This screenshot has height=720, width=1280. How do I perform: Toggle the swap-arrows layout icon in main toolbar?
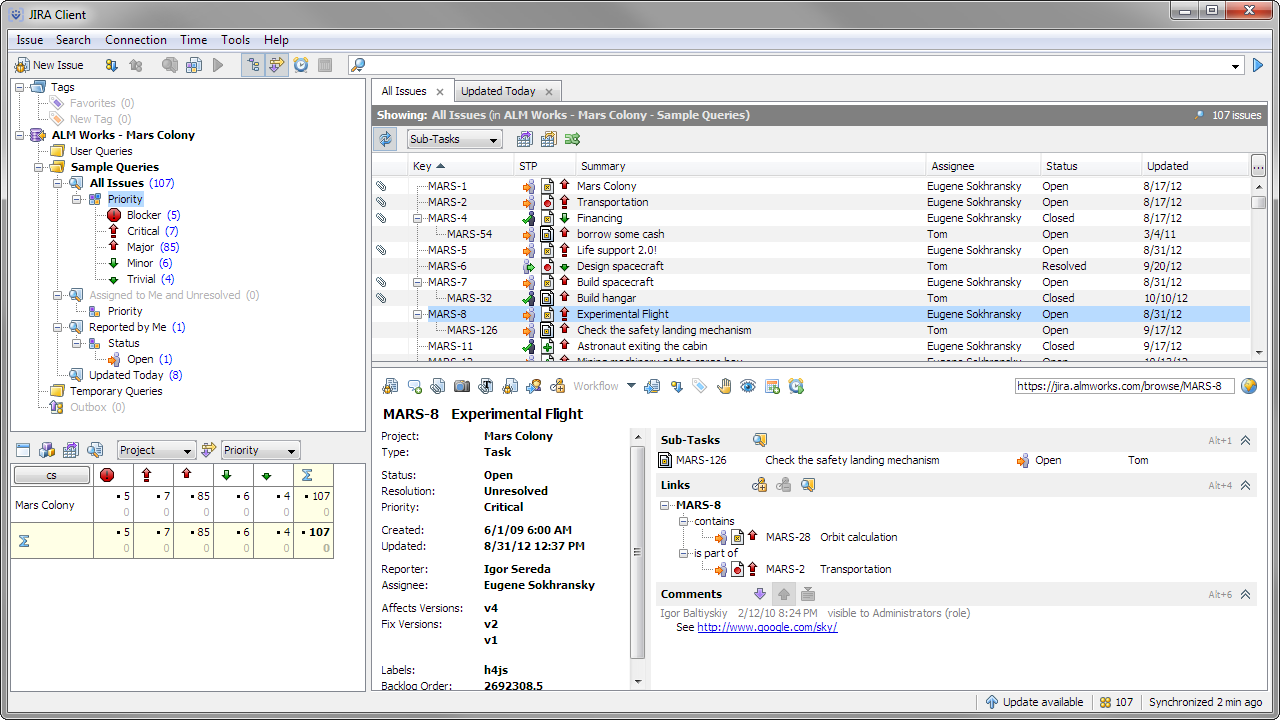pos(277,65)
